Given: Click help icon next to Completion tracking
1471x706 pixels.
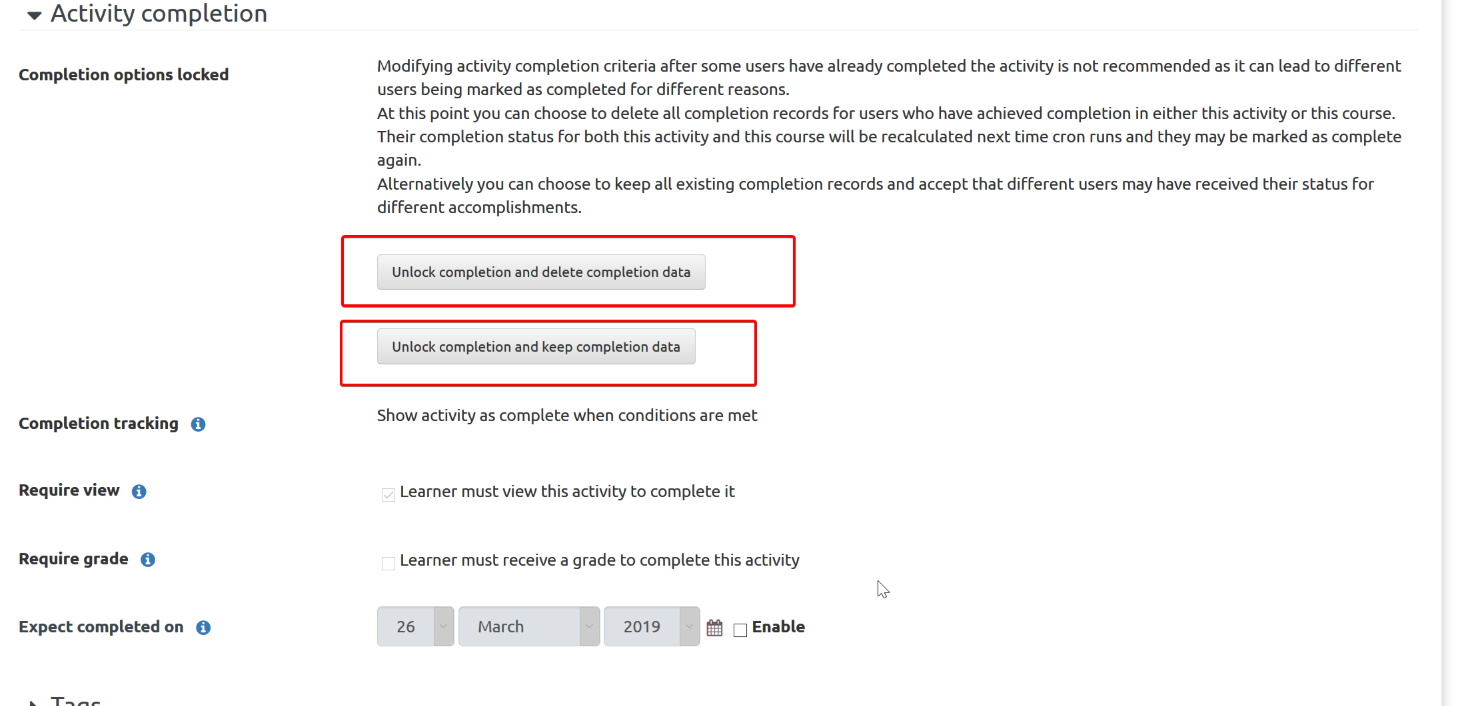Looking at the screenshot, I should pyautogui.click(x=198, y=424).
